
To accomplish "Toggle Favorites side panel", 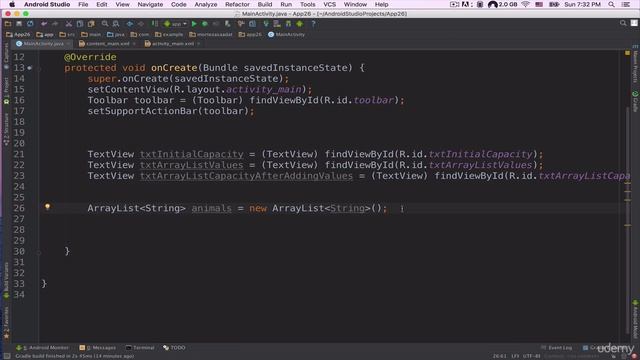I will click(6, 323).
